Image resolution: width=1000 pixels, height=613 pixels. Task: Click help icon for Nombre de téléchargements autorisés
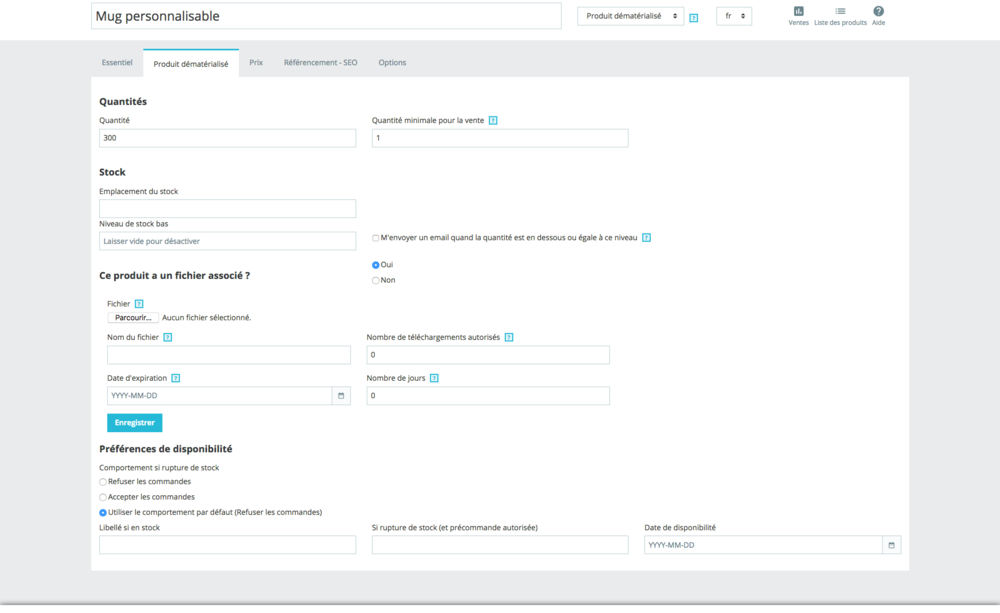509,337
